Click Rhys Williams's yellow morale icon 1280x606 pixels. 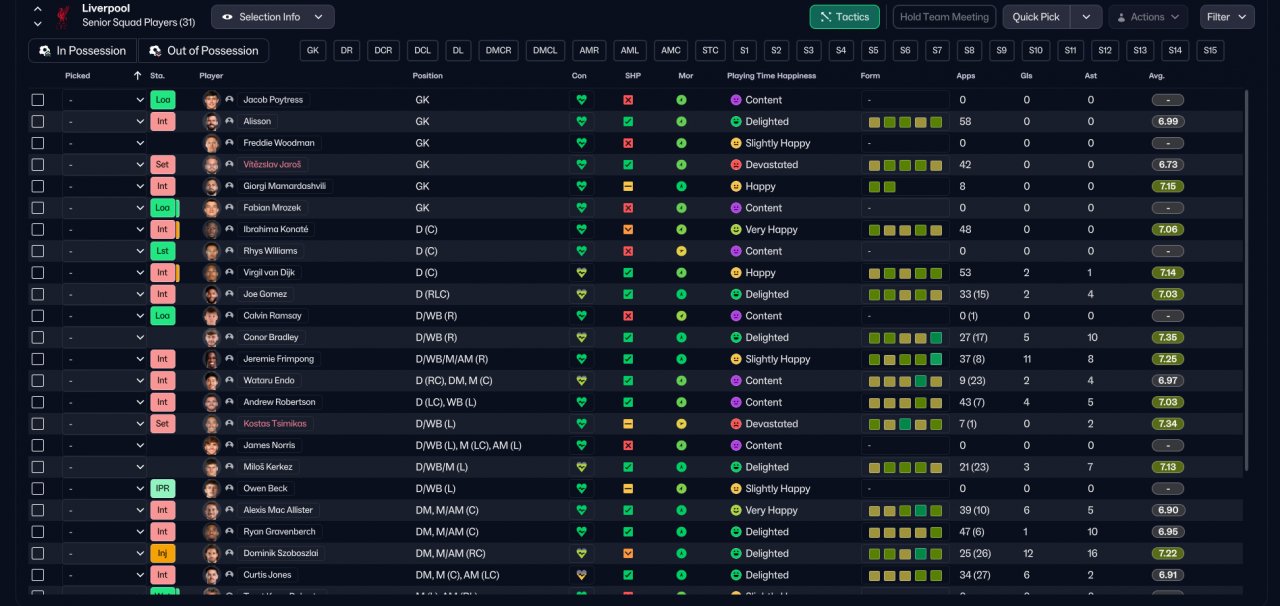(681, 251)
